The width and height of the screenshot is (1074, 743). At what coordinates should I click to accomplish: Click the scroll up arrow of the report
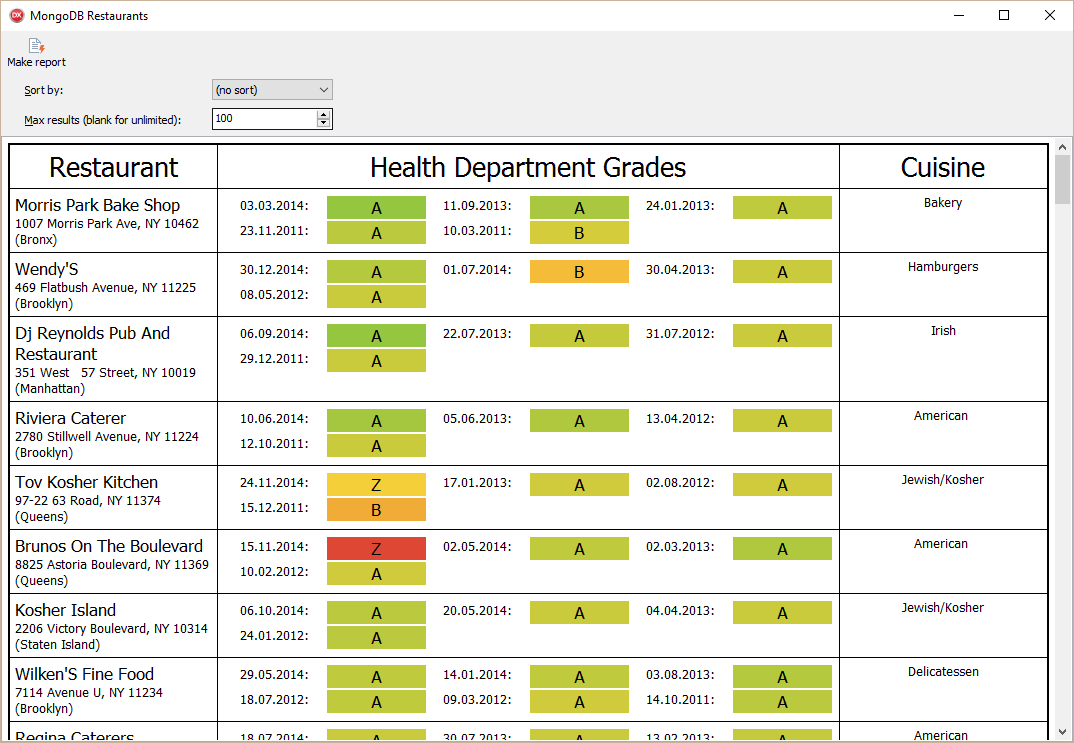pos(1062,147)
